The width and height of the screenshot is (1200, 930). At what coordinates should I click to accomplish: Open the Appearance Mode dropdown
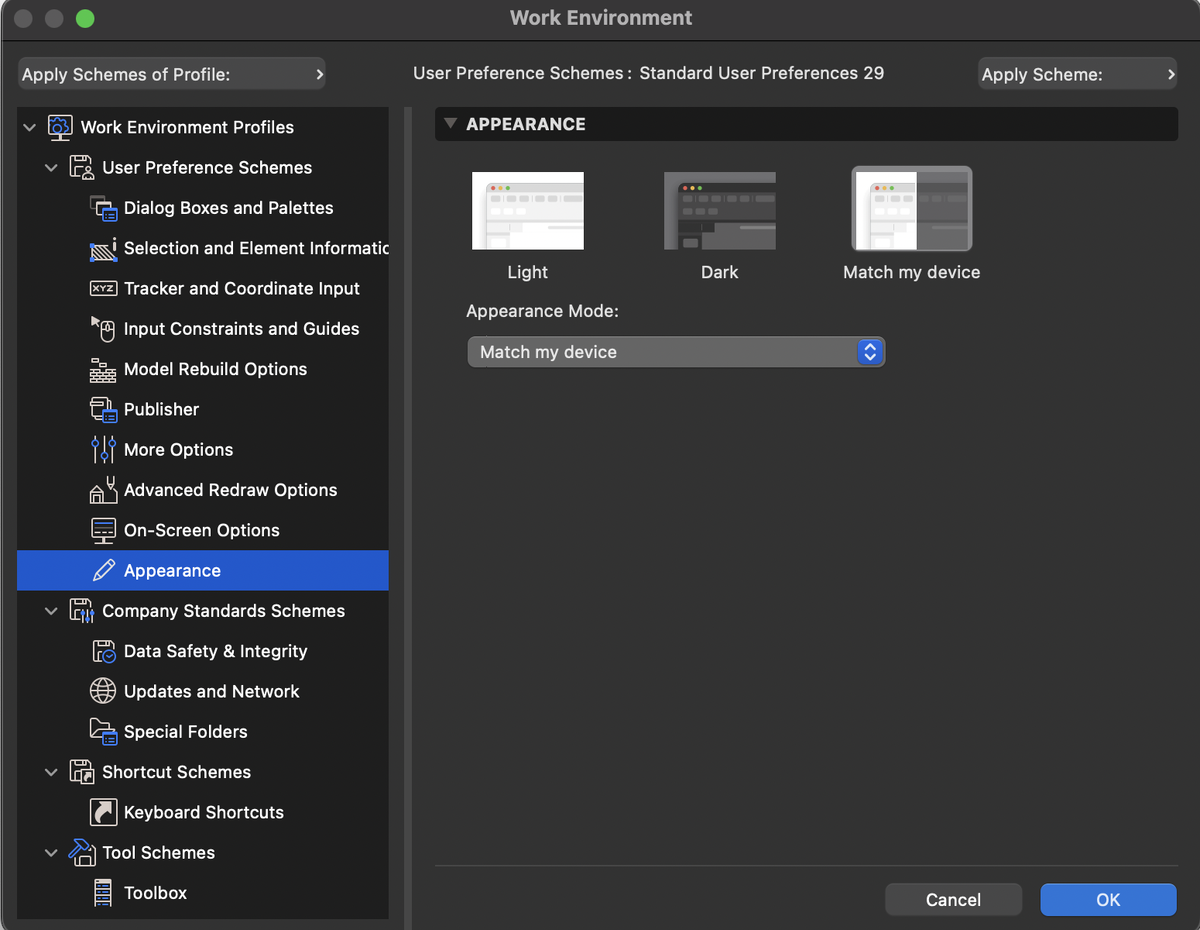tap(676, 352)
